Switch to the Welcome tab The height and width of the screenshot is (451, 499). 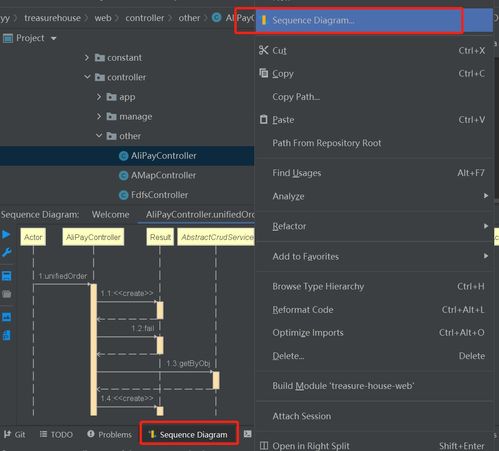point(110,214)
